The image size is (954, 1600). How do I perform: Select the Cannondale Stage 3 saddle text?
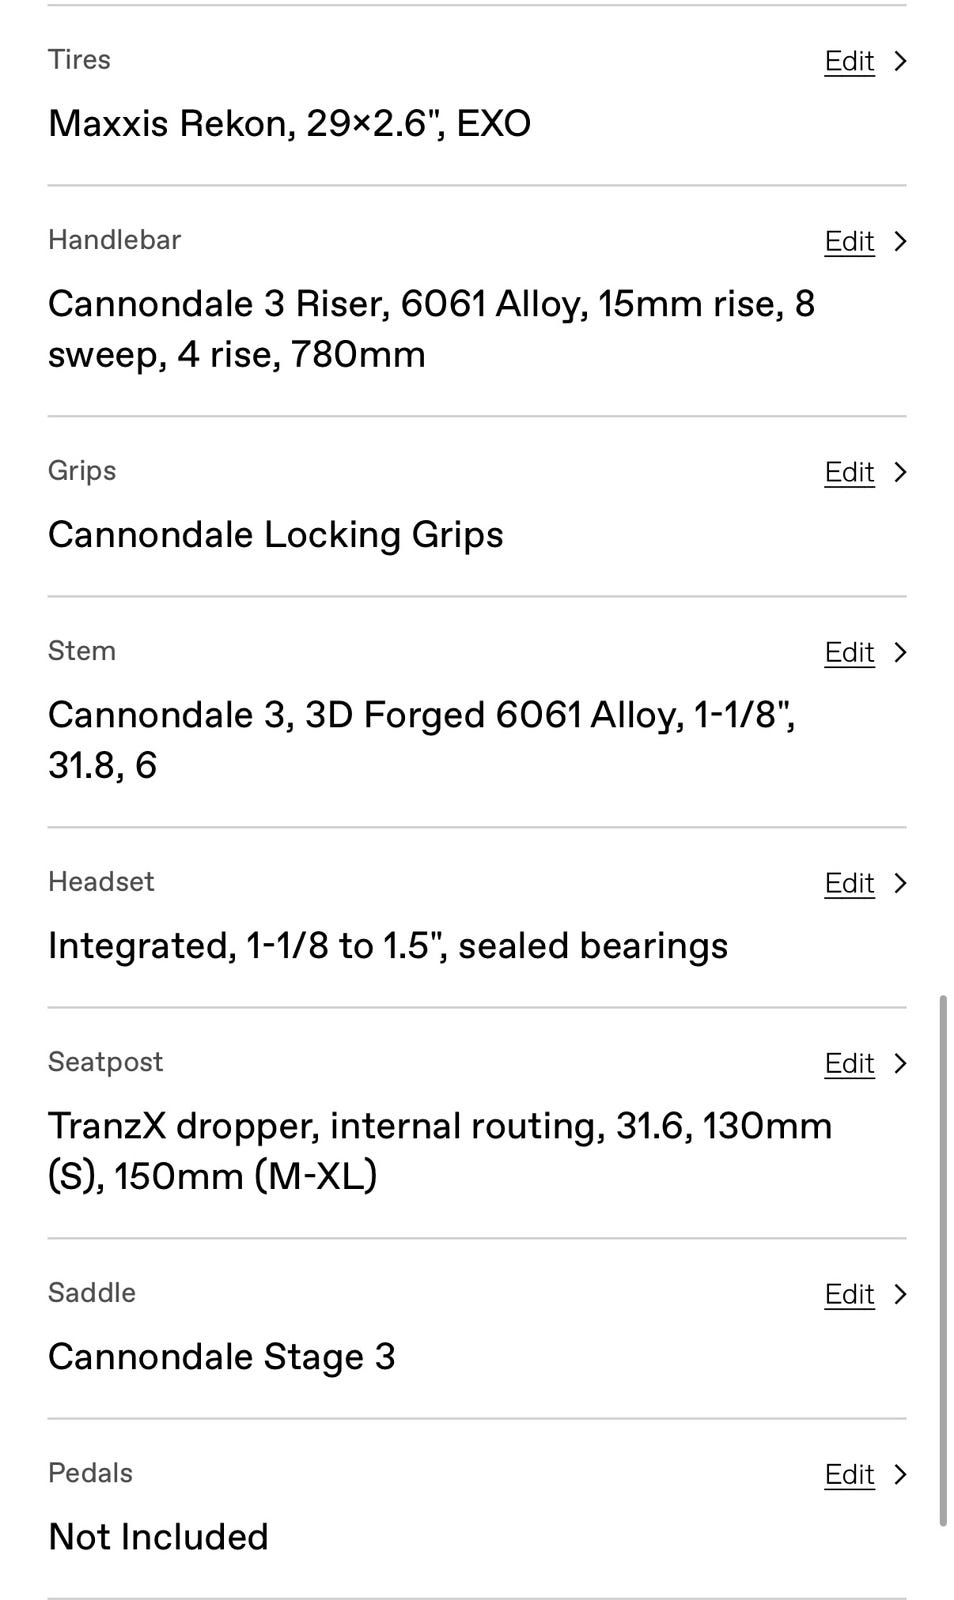pos(221,1357)
